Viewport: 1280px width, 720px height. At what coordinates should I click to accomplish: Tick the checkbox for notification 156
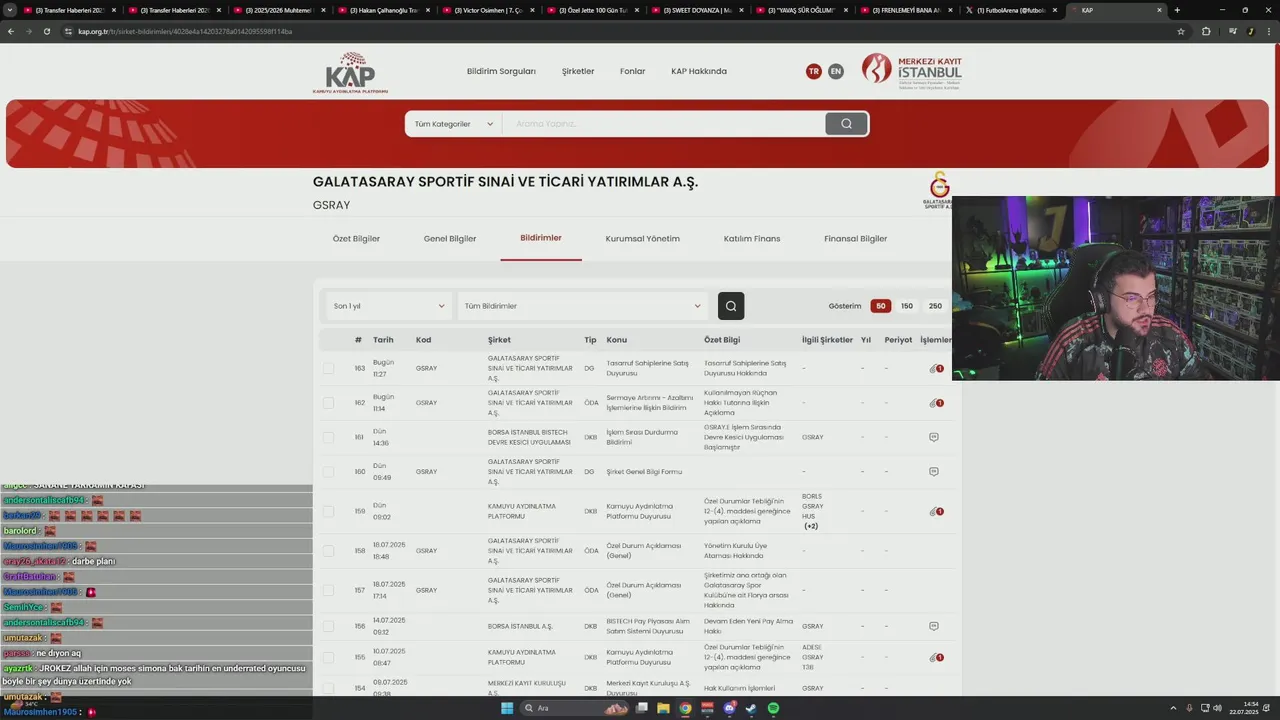click(x=328, y=626)
